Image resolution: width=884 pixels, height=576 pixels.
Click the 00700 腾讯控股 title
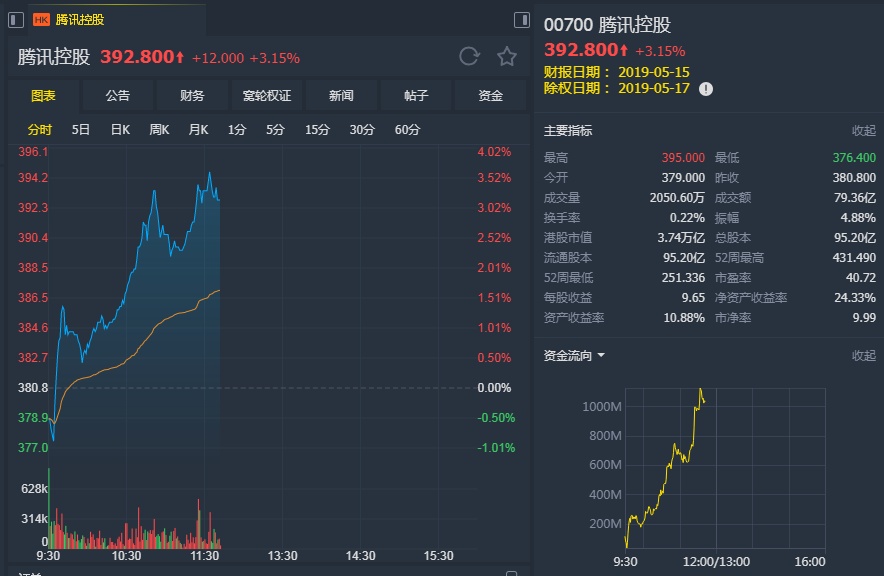(x=607, y=25)
